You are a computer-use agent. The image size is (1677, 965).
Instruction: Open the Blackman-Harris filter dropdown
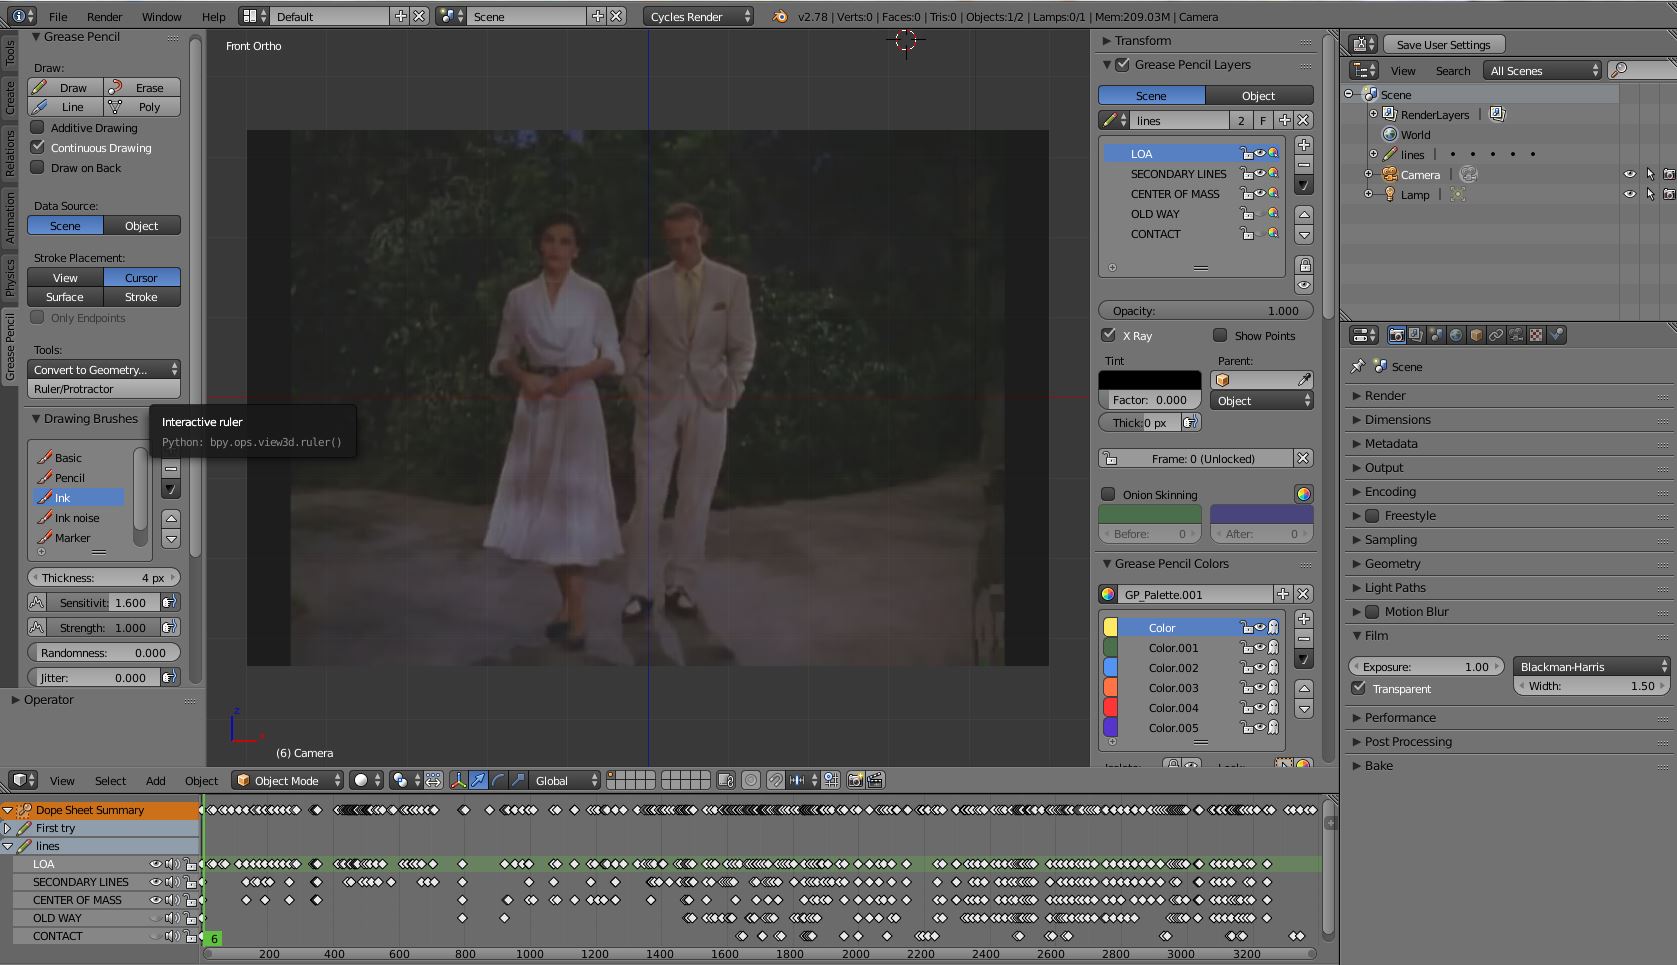[1591, 666]
